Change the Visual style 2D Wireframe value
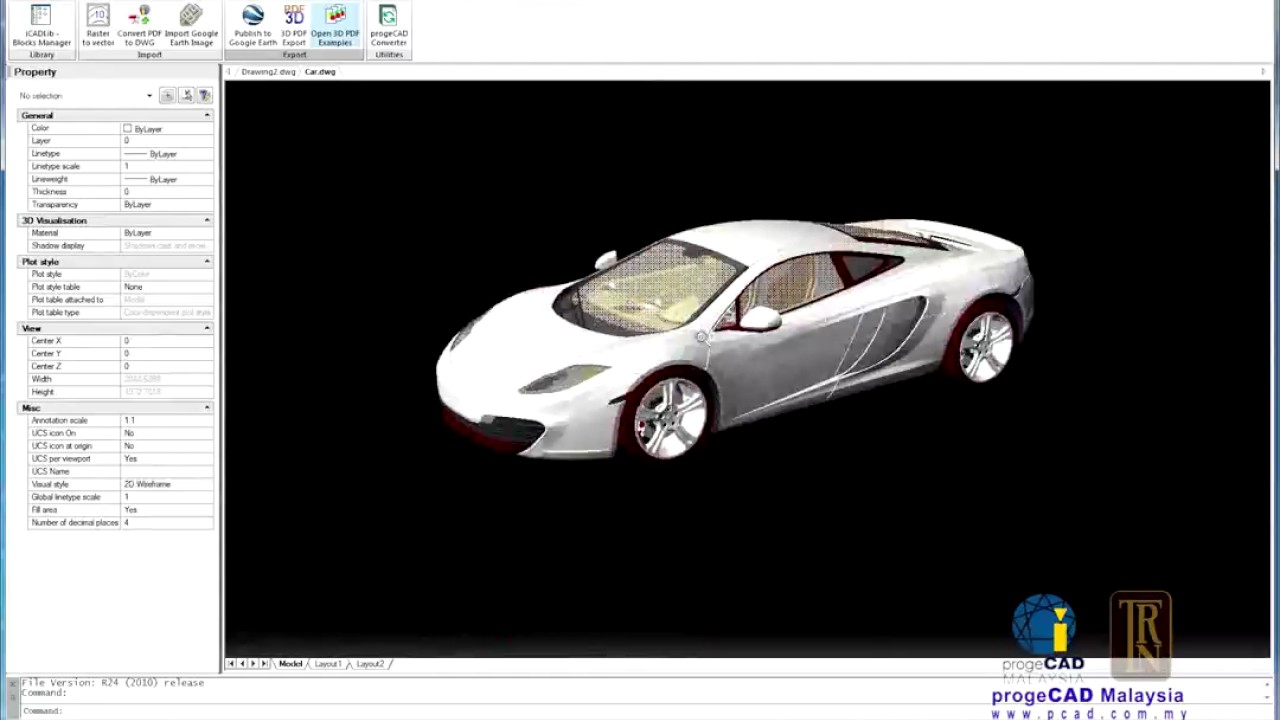The width and height of the screenshot is (1280, 720). 167,484
